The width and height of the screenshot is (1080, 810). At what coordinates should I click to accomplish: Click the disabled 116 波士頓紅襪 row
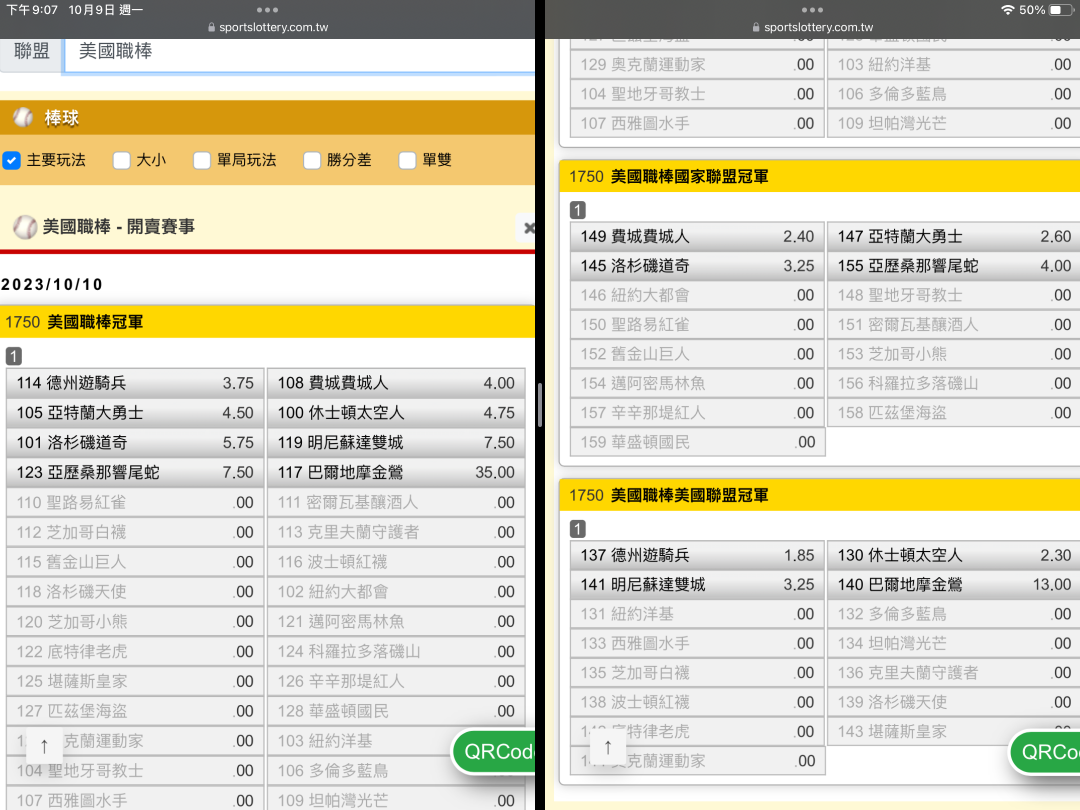tap(396, 562)
